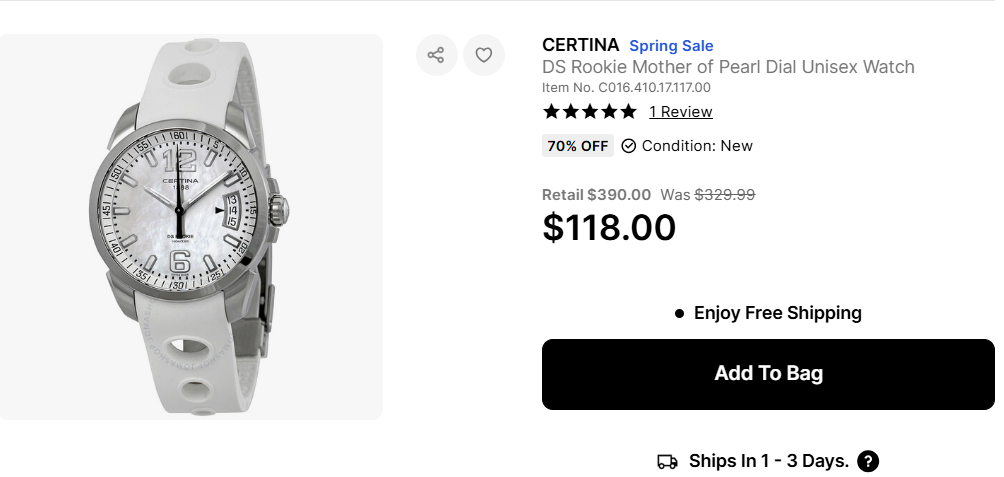Click the share icon button

pyautogui.click(x=436, y=55)
